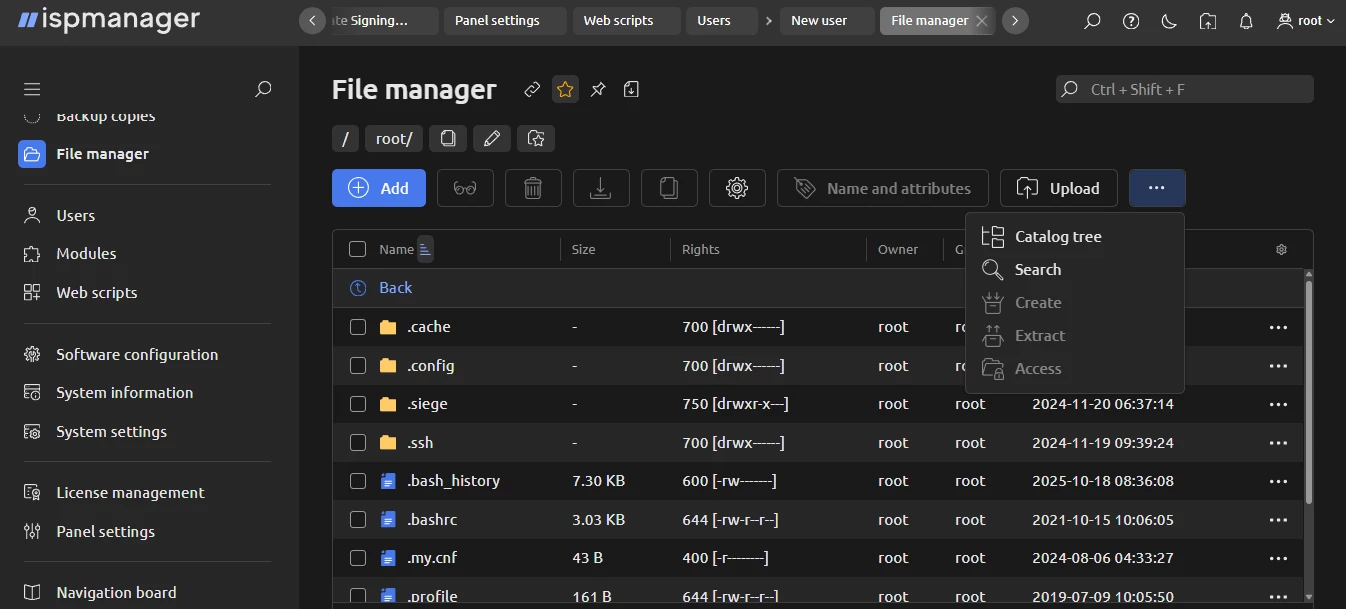
Task: Go back using the Back link
Action: click(395, 287)
